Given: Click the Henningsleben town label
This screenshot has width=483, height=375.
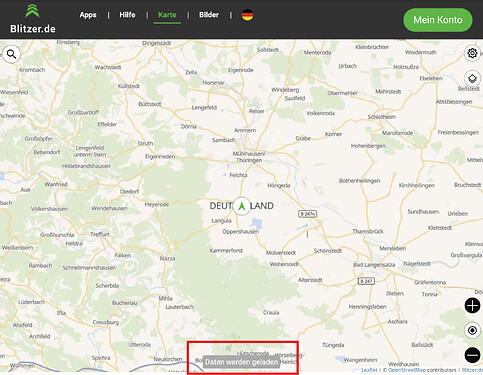Looking at the screenshot, I should coord(368,307).
